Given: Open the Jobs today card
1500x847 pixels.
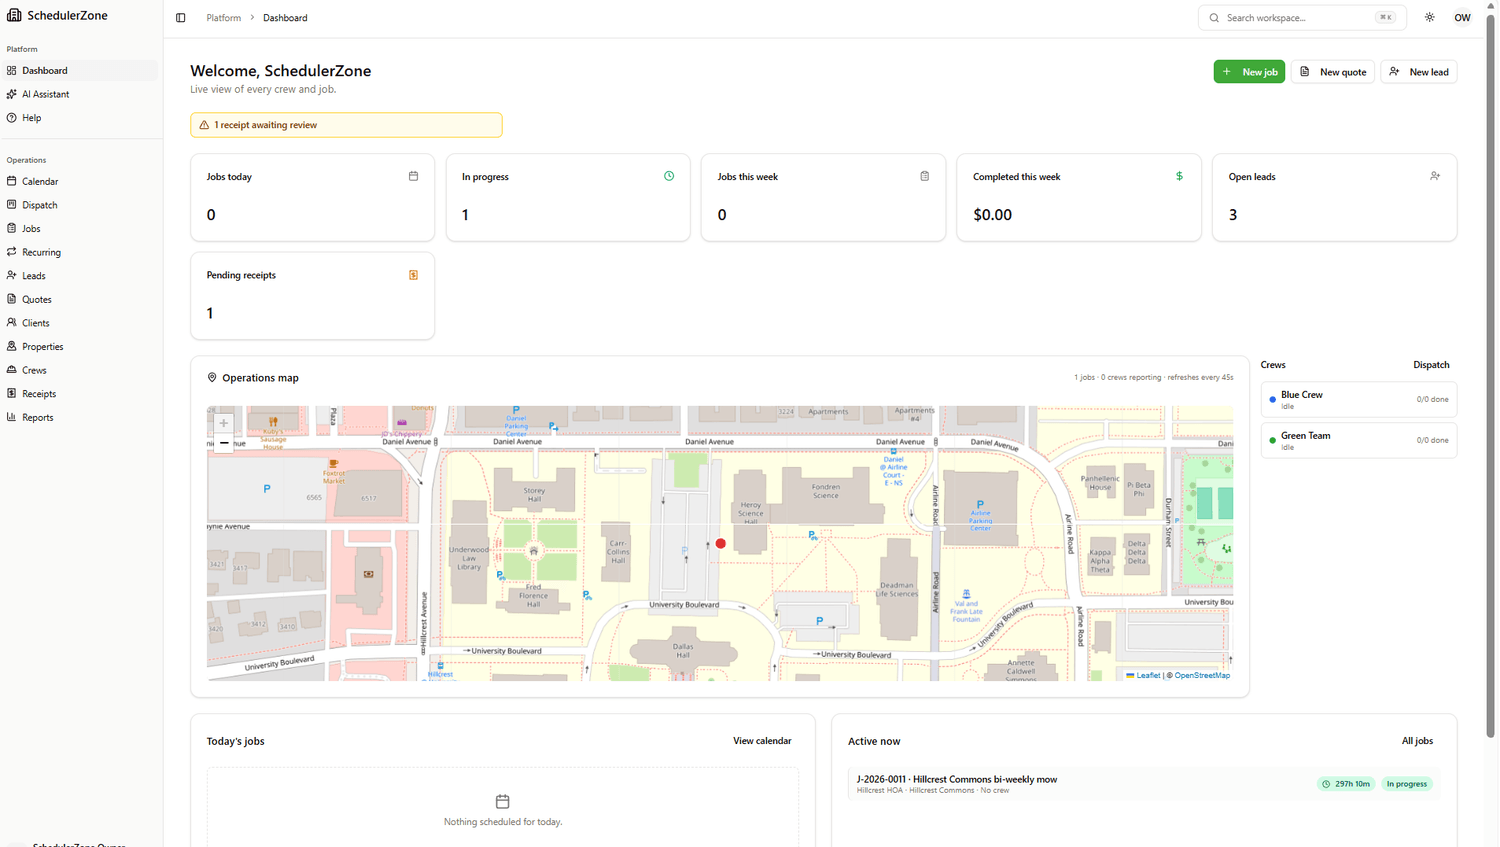Looking at the screenshot, I should [312, 197].
